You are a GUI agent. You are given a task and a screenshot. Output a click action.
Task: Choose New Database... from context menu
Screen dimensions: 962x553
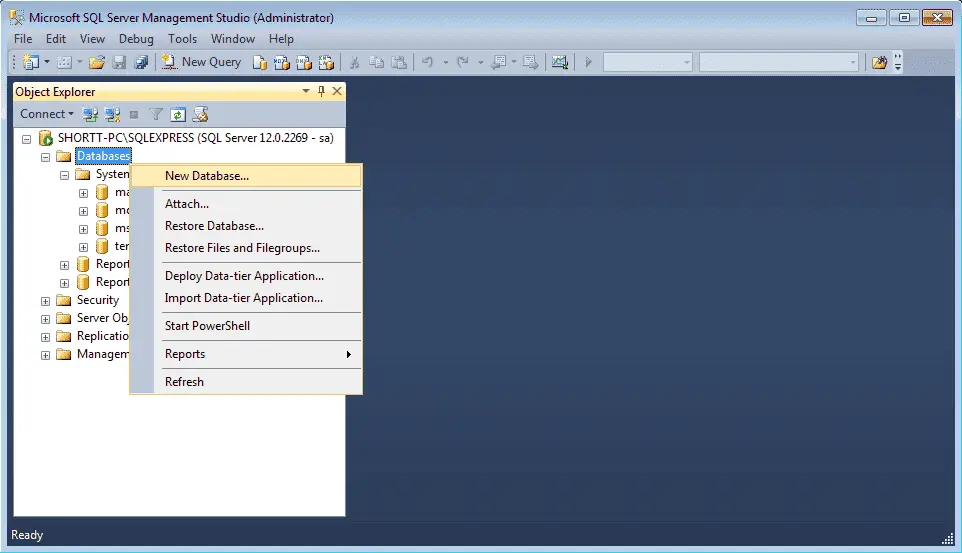pyautogui.click(x=246, y=176)
